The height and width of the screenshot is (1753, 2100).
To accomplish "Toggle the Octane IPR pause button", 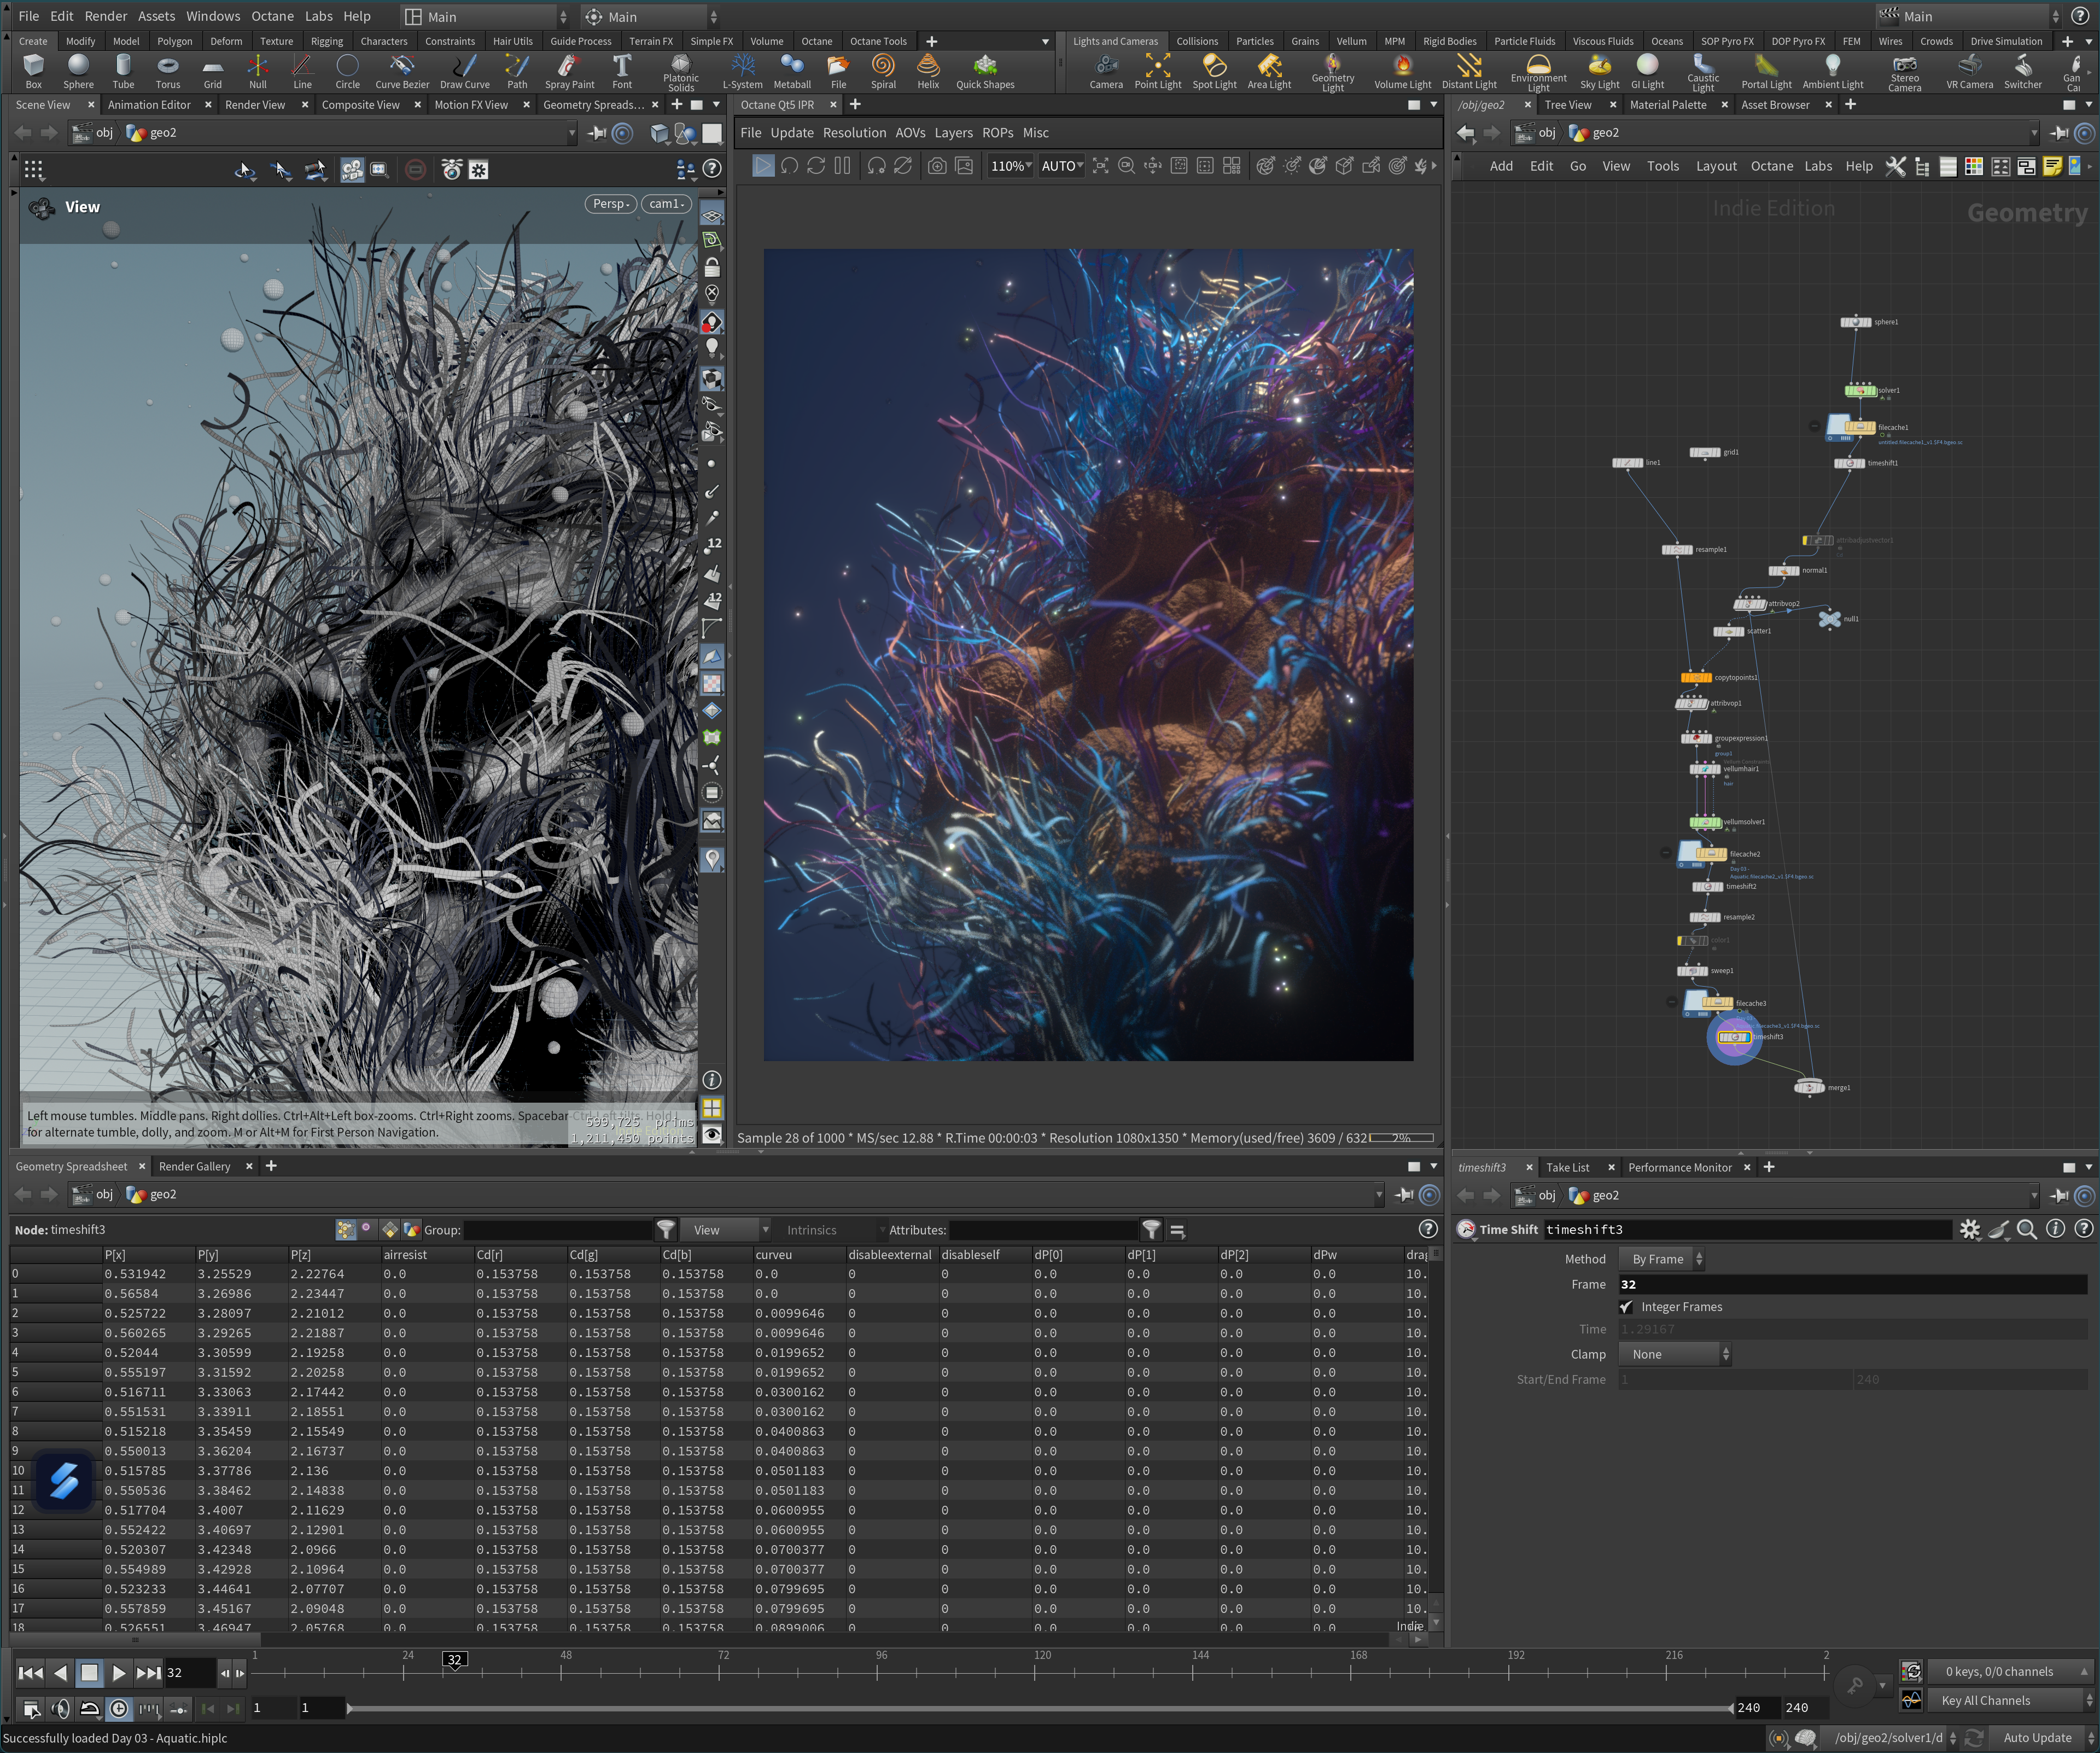I will pos(843,166).
